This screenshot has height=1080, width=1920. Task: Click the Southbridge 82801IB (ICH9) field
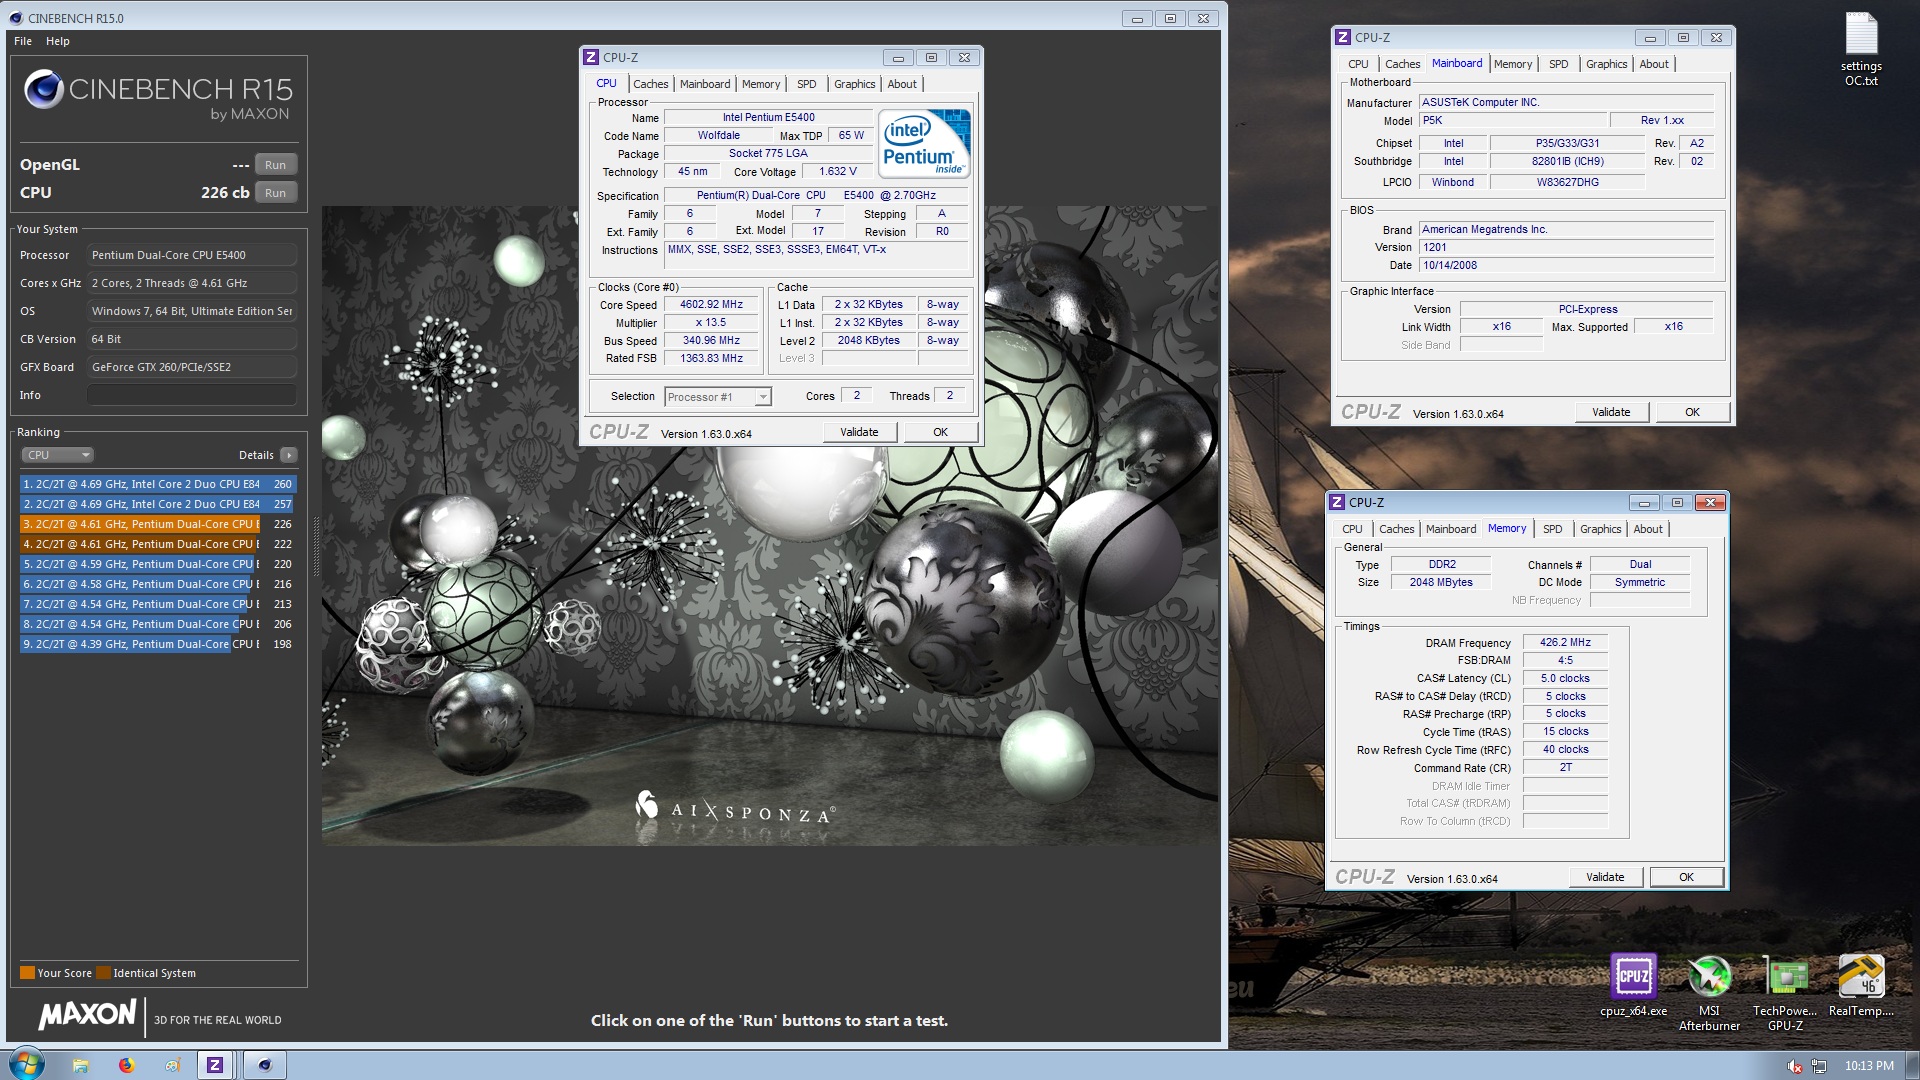click(1567, 162)
